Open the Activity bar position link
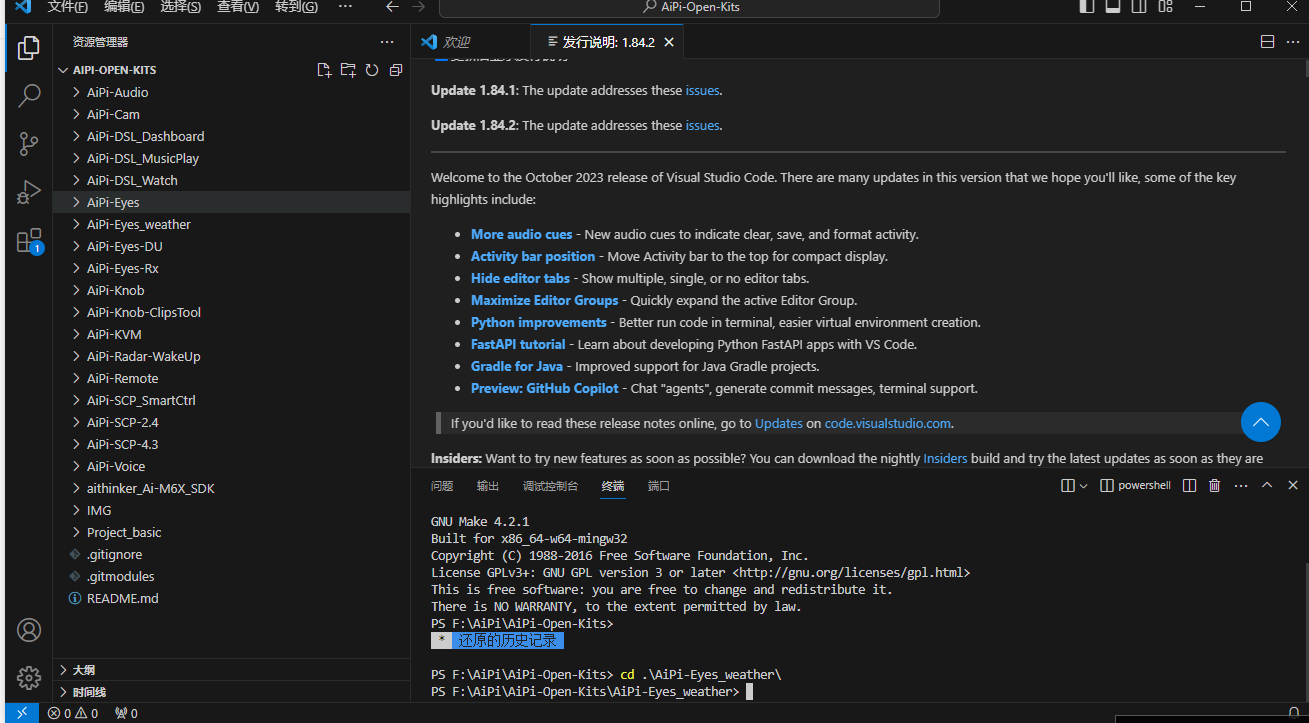This screenshot has width=1309, height=723. click(533, 256)
